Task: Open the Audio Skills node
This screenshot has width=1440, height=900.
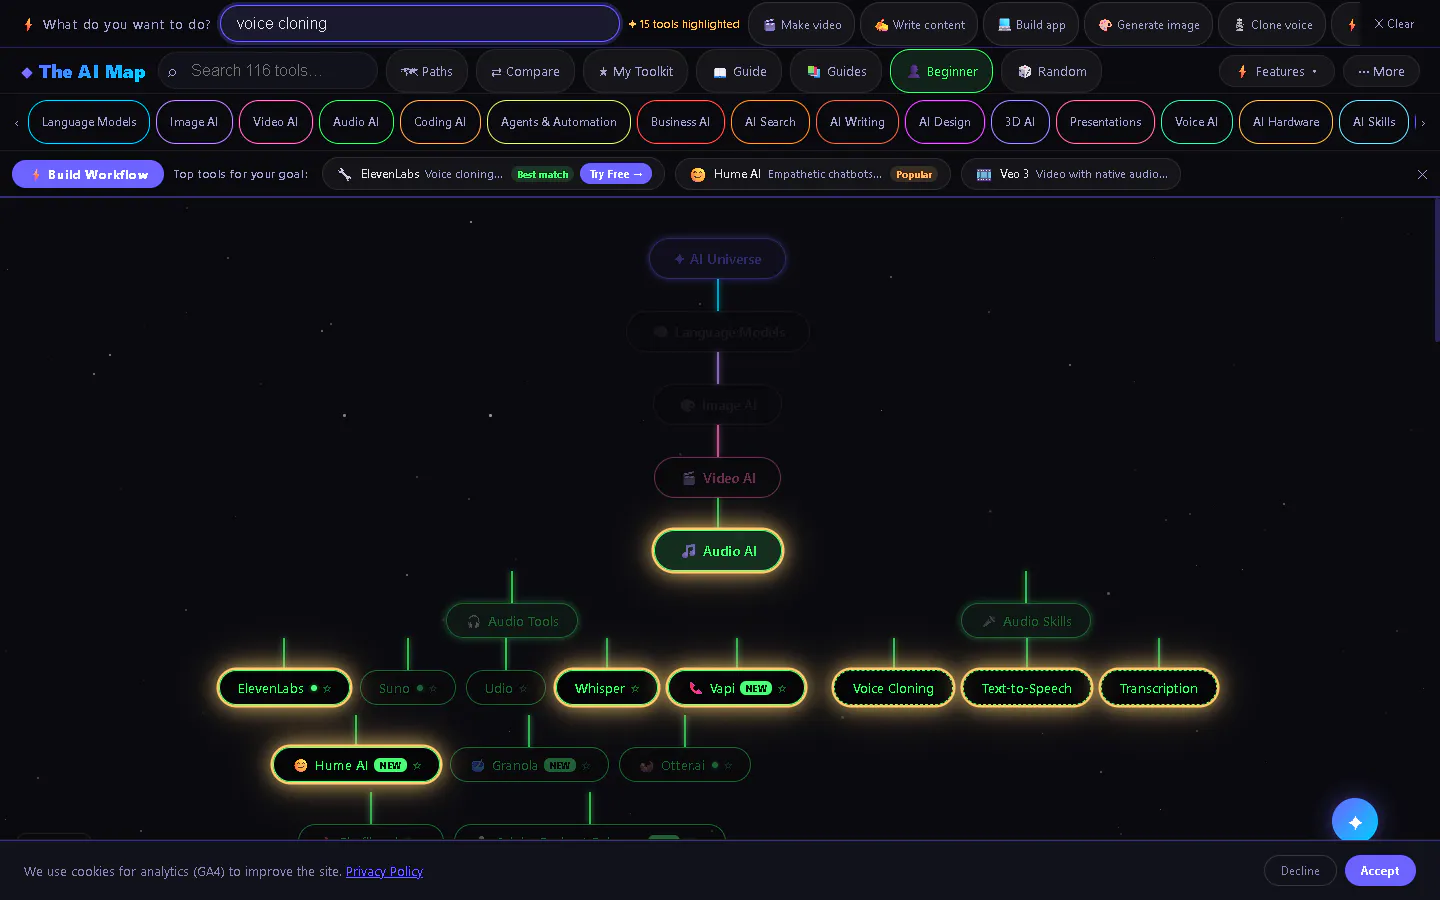Action: [x=1026, y=621]
